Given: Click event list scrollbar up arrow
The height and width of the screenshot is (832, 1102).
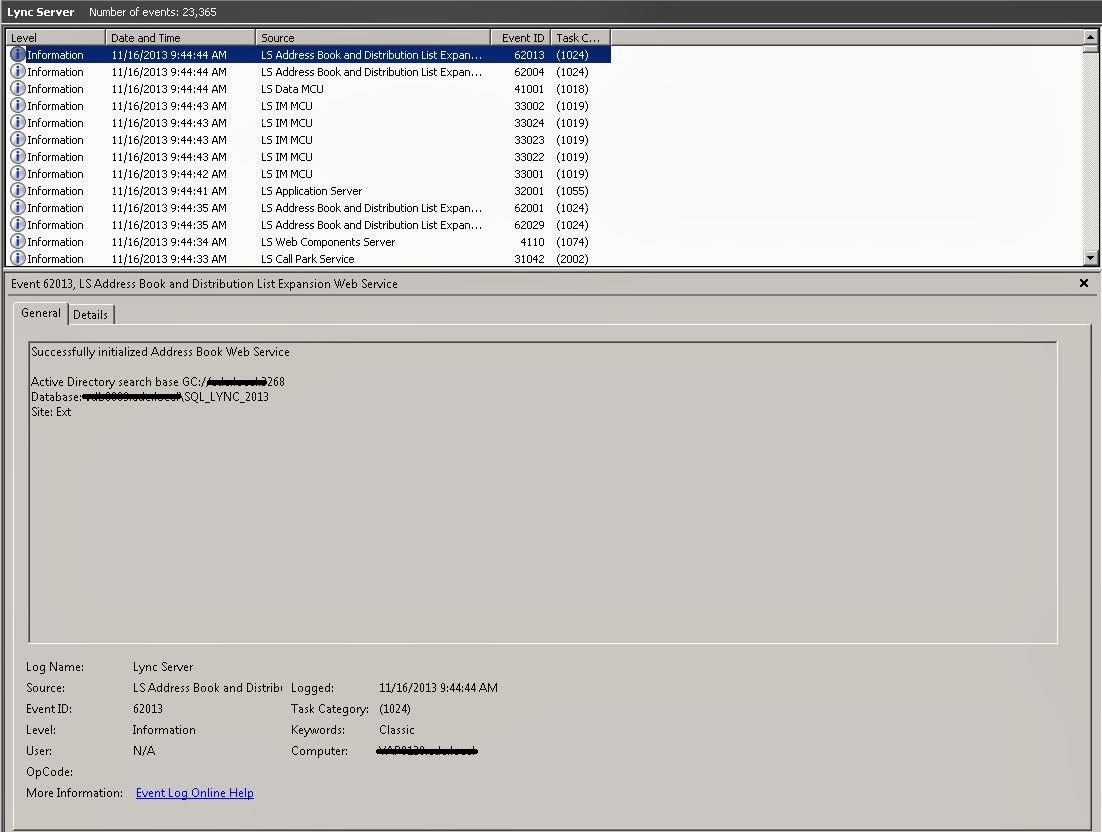Looking at the screenshot, I should click(x=1090, y=37).
